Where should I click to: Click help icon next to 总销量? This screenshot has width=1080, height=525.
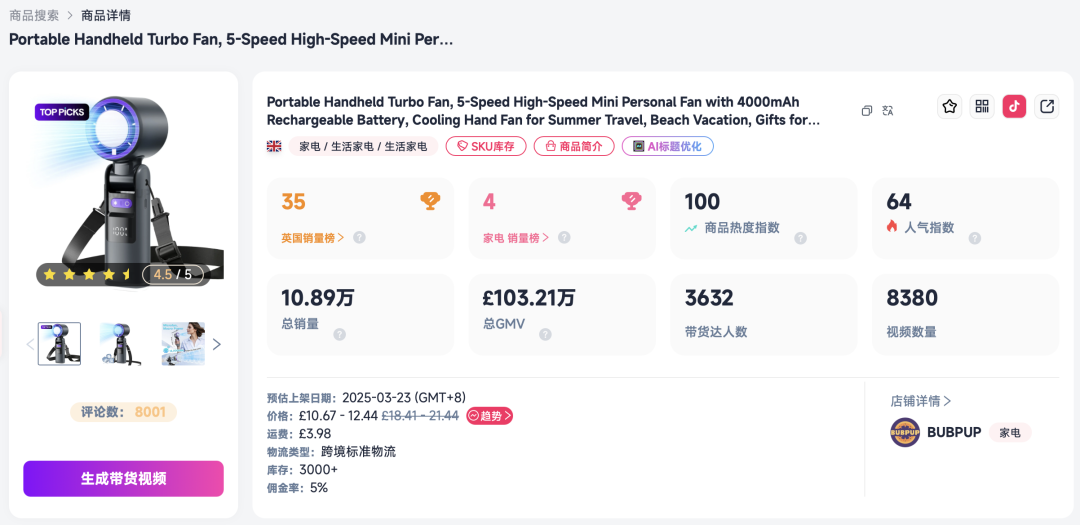tap(340, 334)
